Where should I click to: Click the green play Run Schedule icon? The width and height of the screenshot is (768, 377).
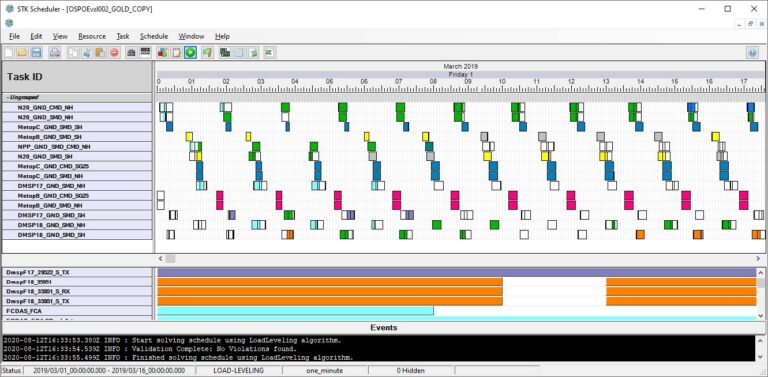click(190, 52)
